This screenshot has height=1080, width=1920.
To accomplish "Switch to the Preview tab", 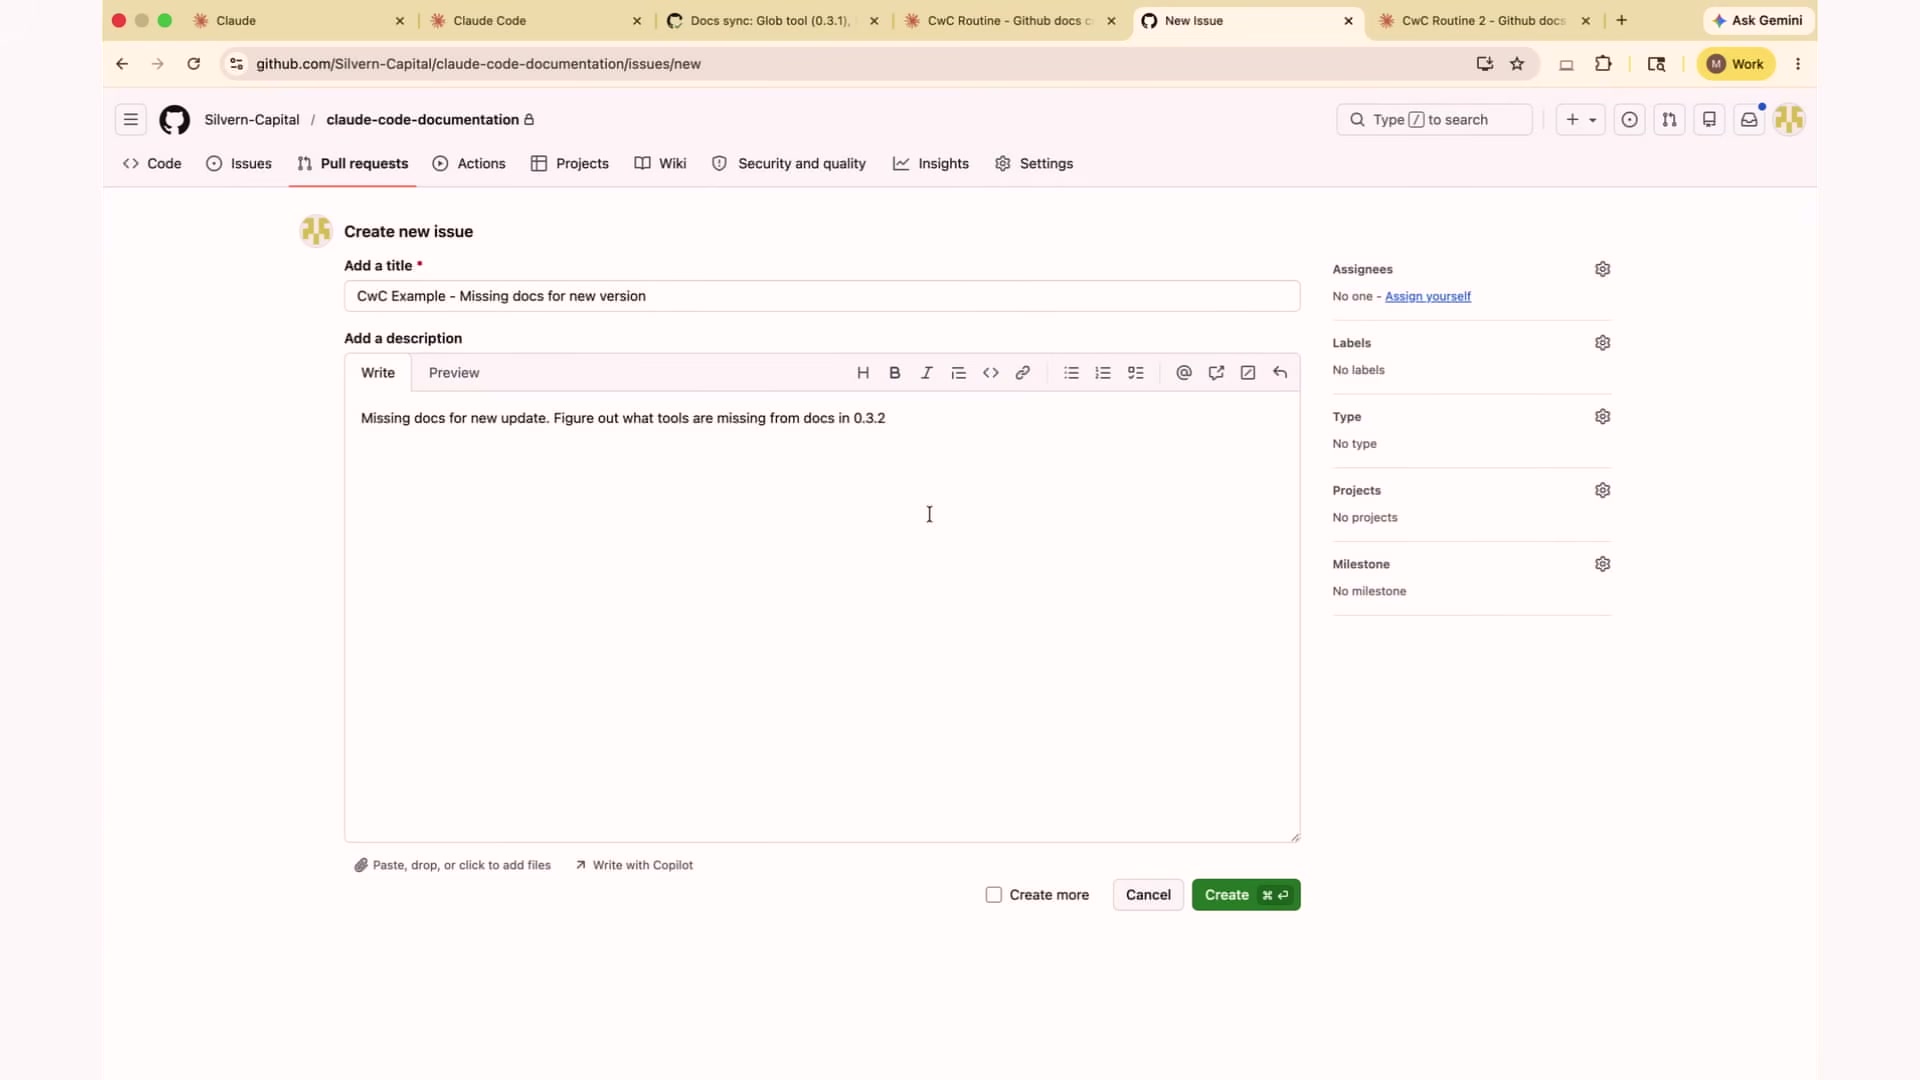I will pyautogui.click(x=454, y=373).
